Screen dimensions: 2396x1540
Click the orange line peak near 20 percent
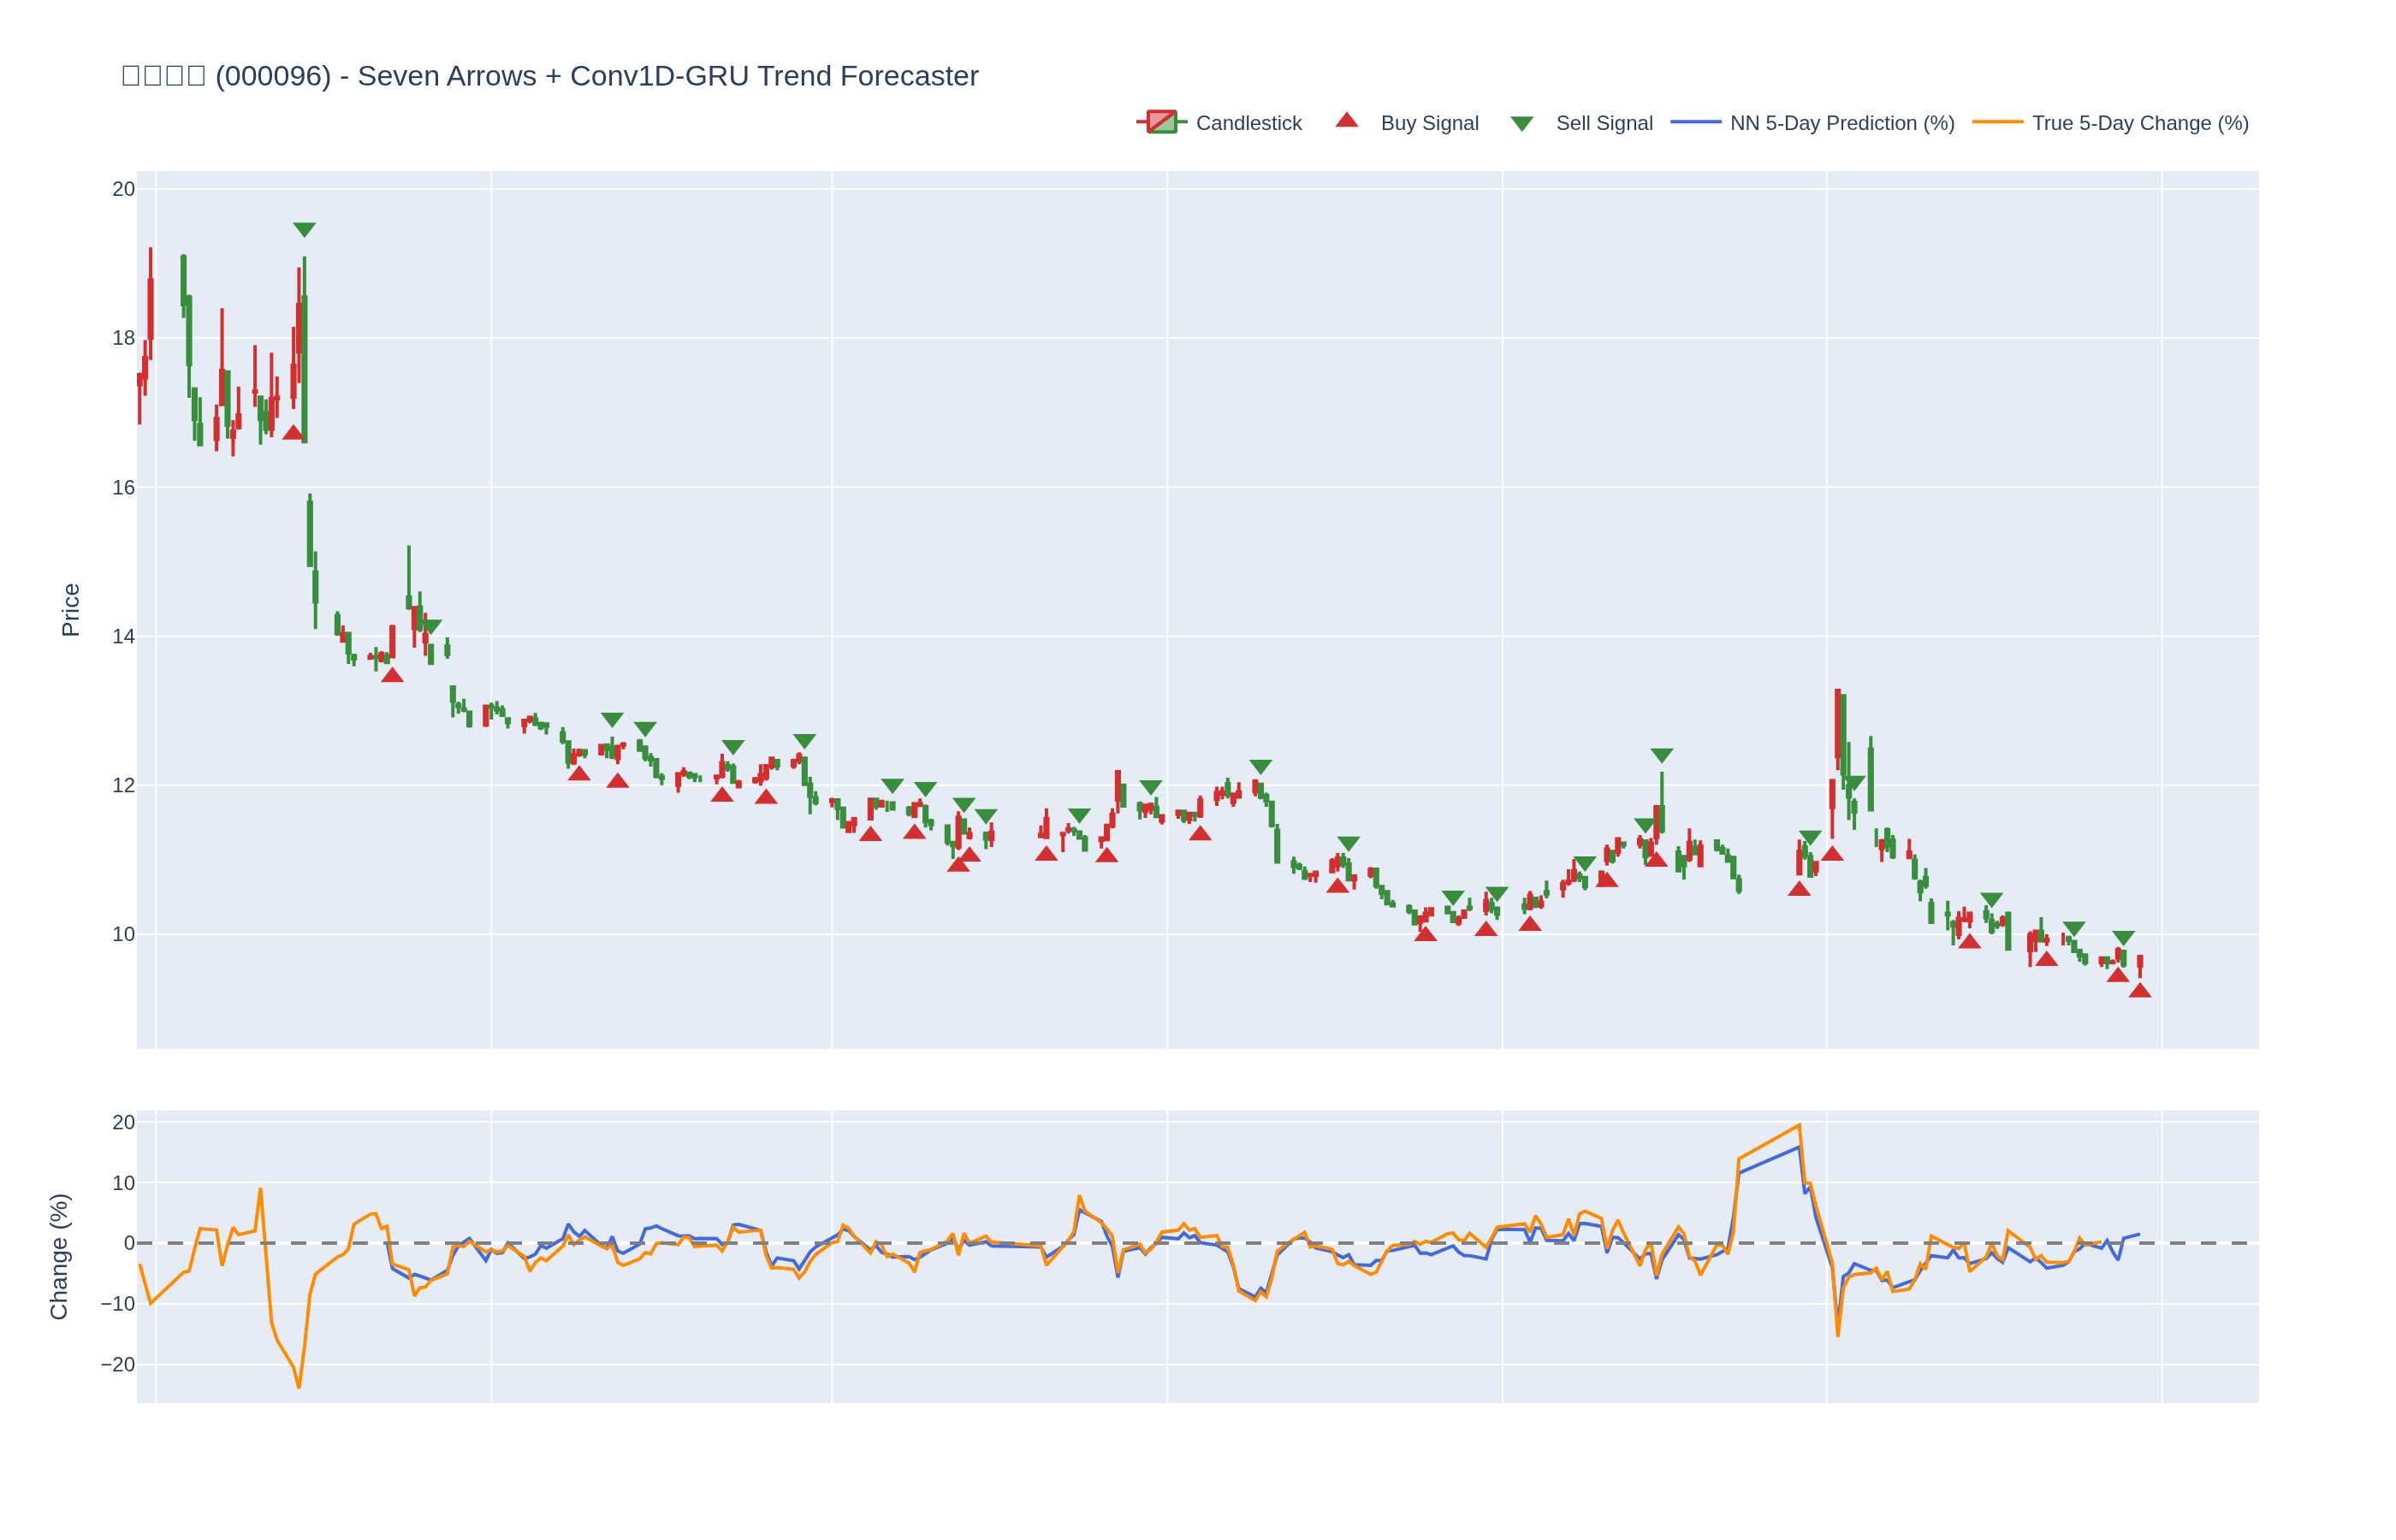[1798, 1125]
